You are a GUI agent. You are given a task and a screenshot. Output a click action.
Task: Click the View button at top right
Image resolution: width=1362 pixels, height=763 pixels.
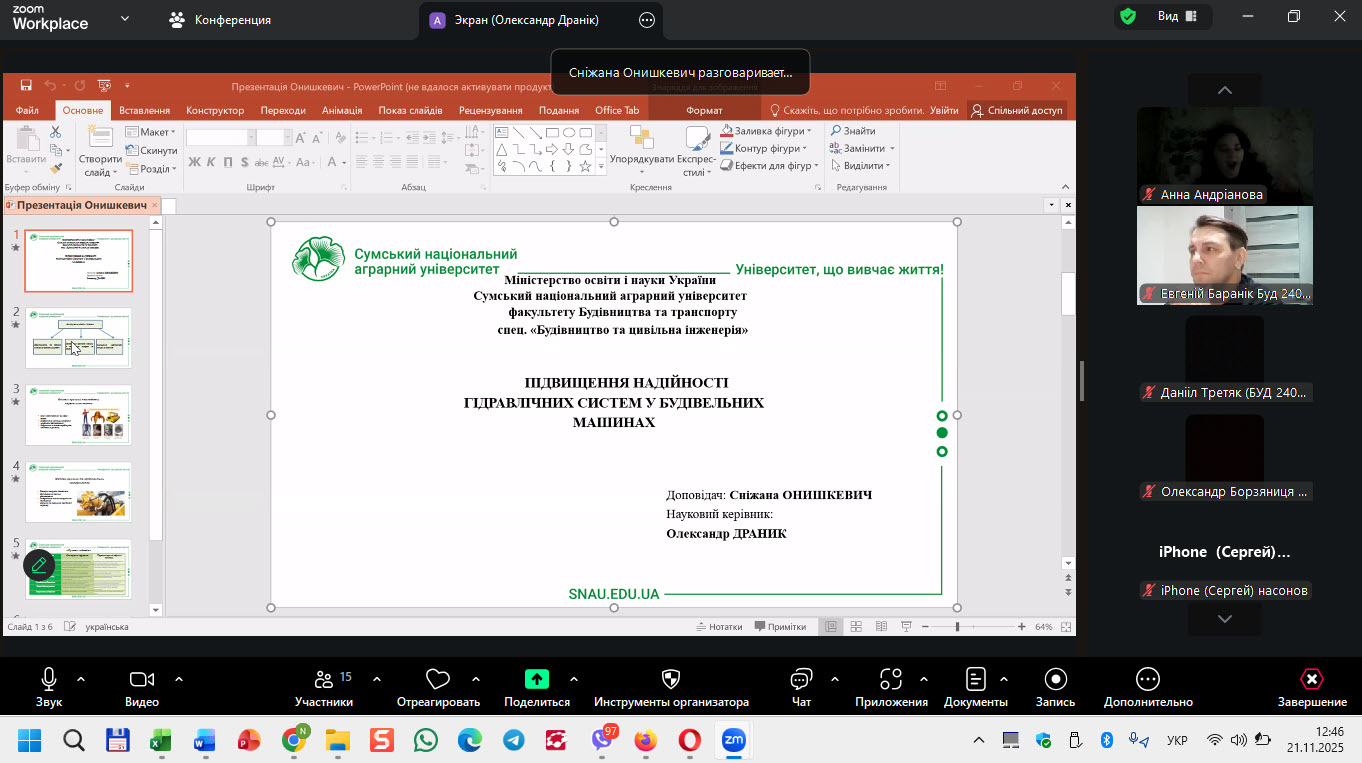point(1167,16)
